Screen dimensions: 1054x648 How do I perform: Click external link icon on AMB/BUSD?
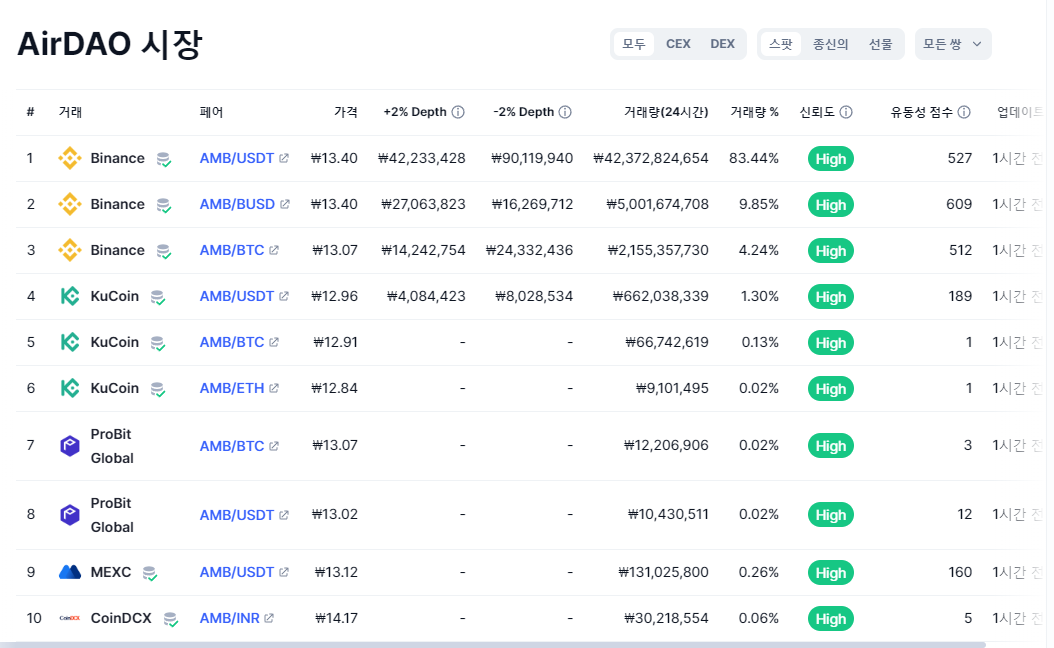tap(285, 204)
